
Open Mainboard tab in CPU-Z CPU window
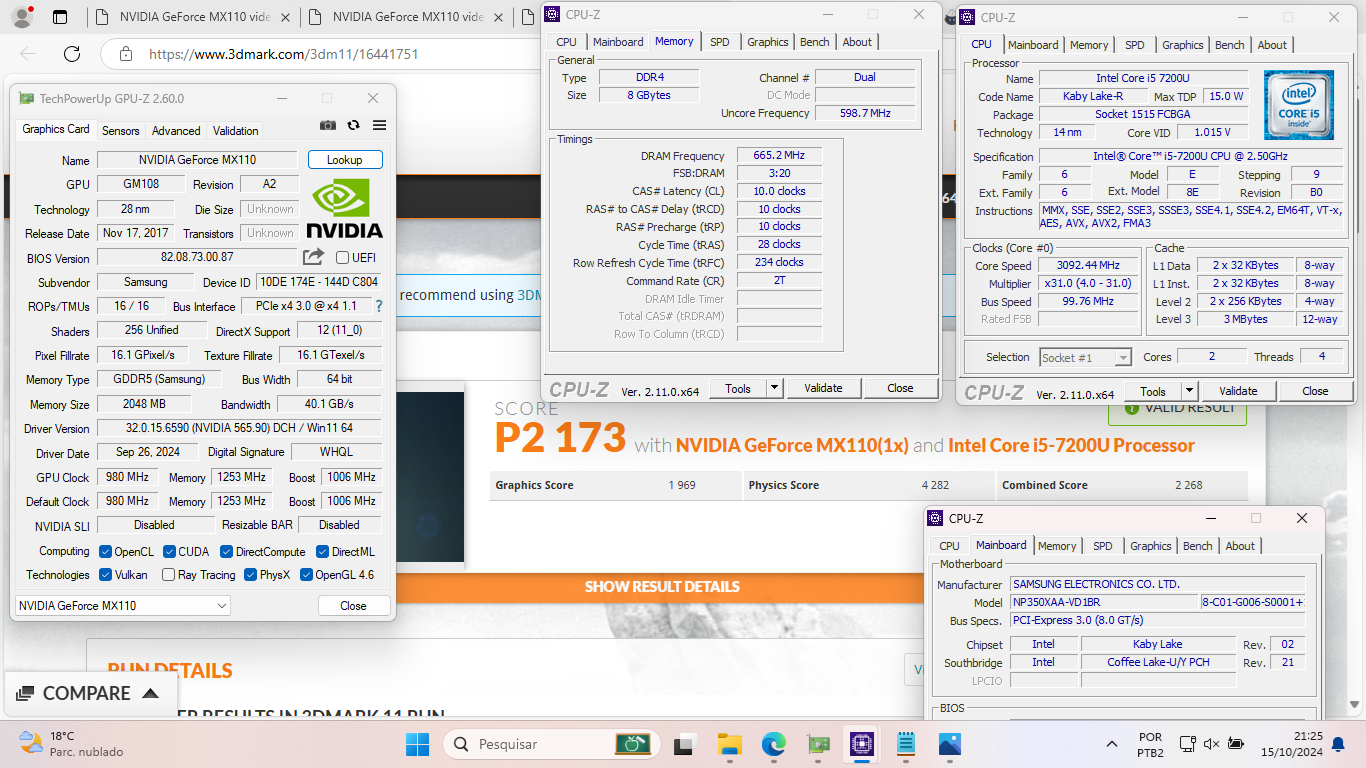(x=1033, y=45)
